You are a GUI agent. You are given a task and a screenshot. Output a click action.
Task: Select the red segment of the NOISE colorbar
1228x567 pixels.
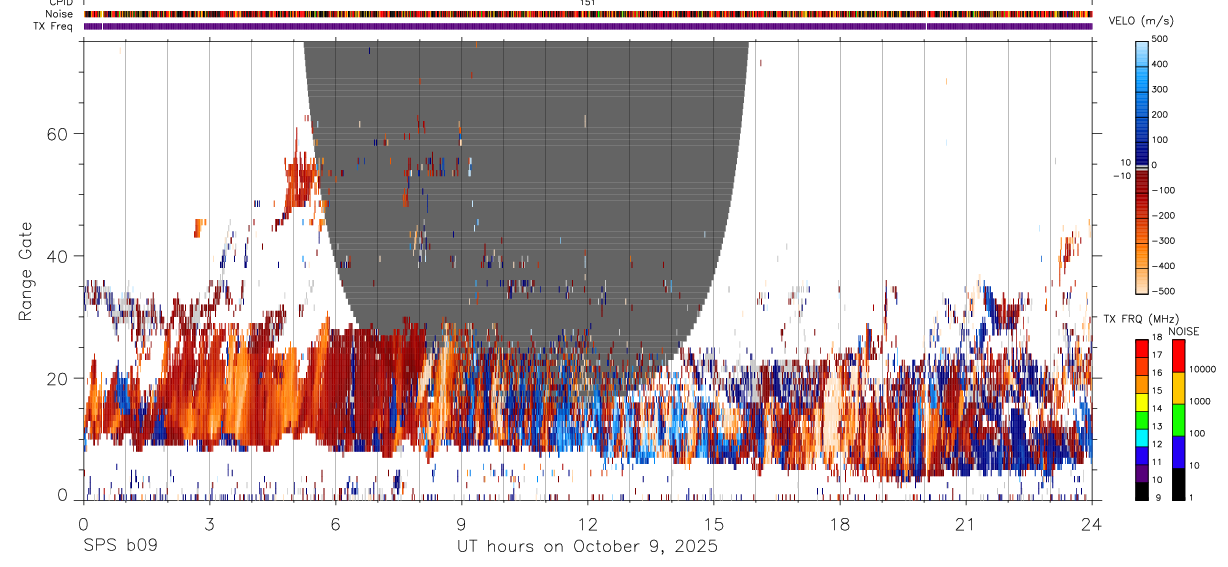tap(1178, 356)
